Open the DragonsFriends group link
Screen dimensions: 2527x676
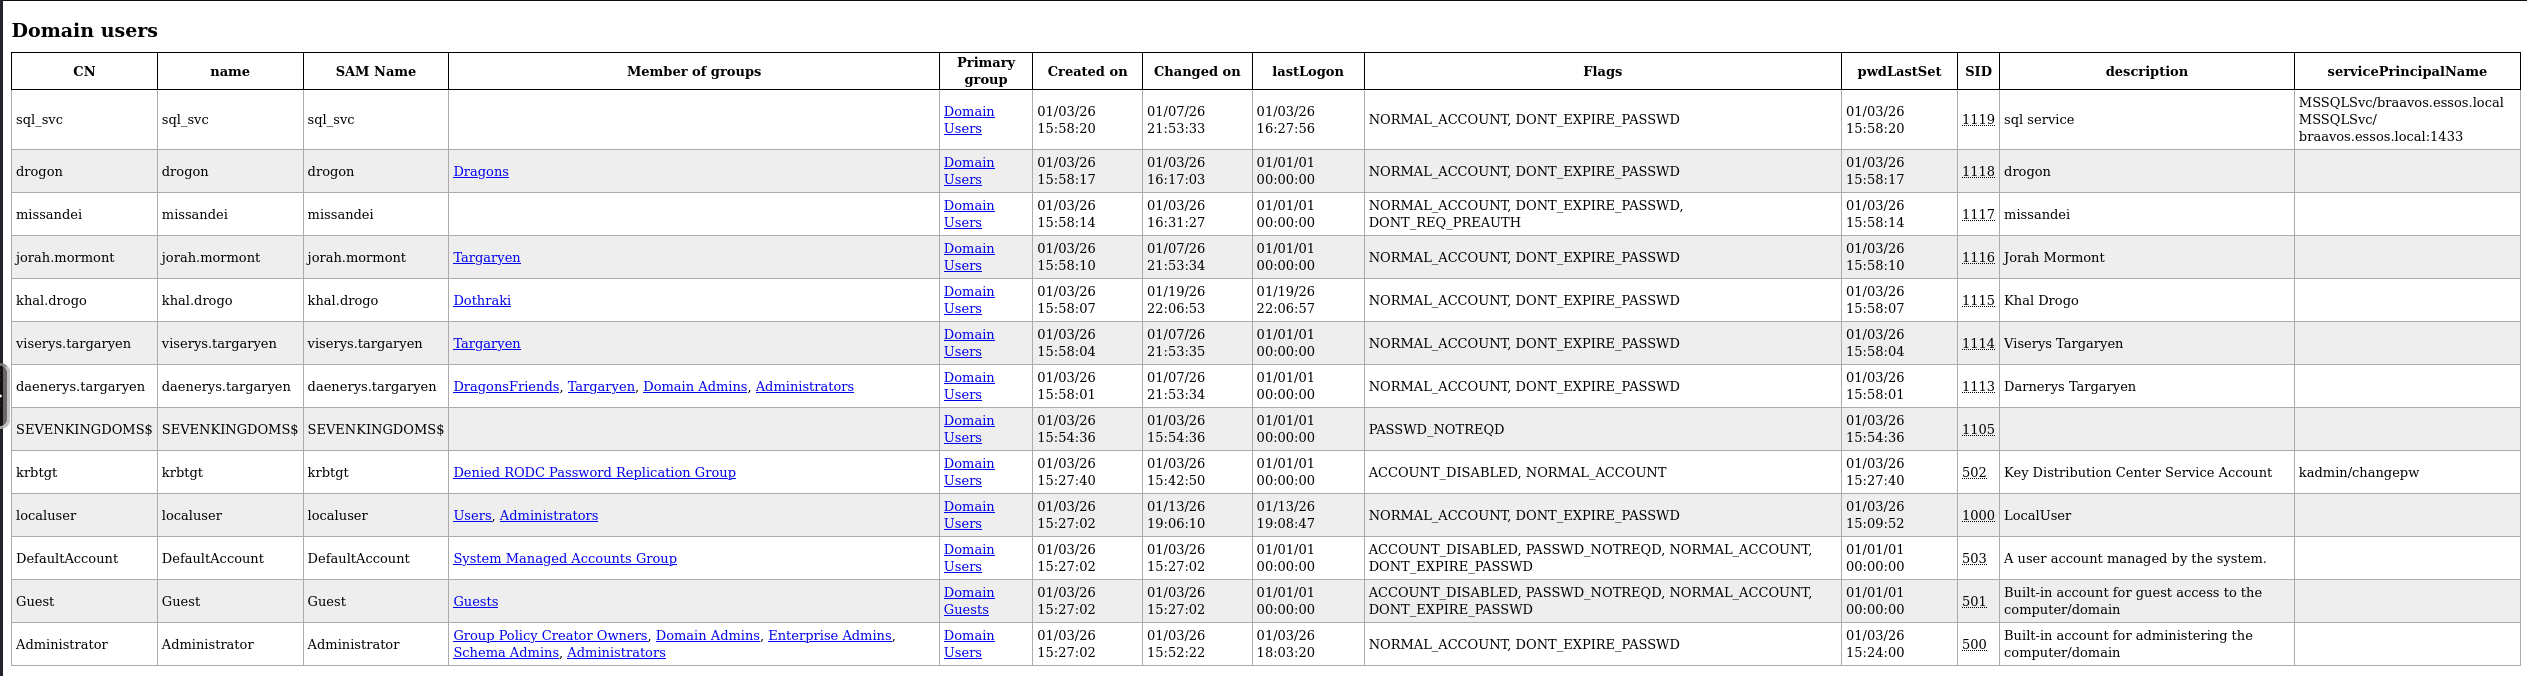pyautogui.click(x=505, y=386)
